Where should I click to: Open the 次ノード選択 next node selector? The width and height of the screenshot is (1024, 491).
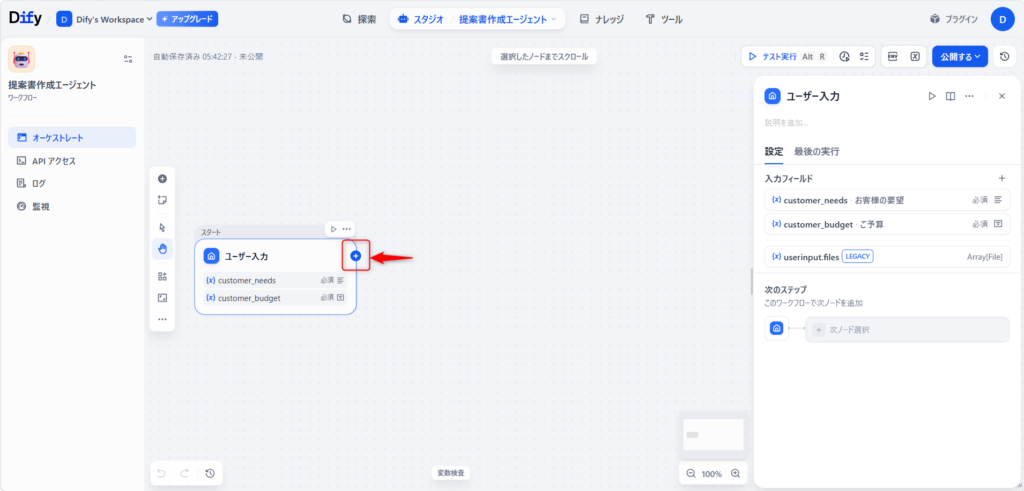pos(907,329)
